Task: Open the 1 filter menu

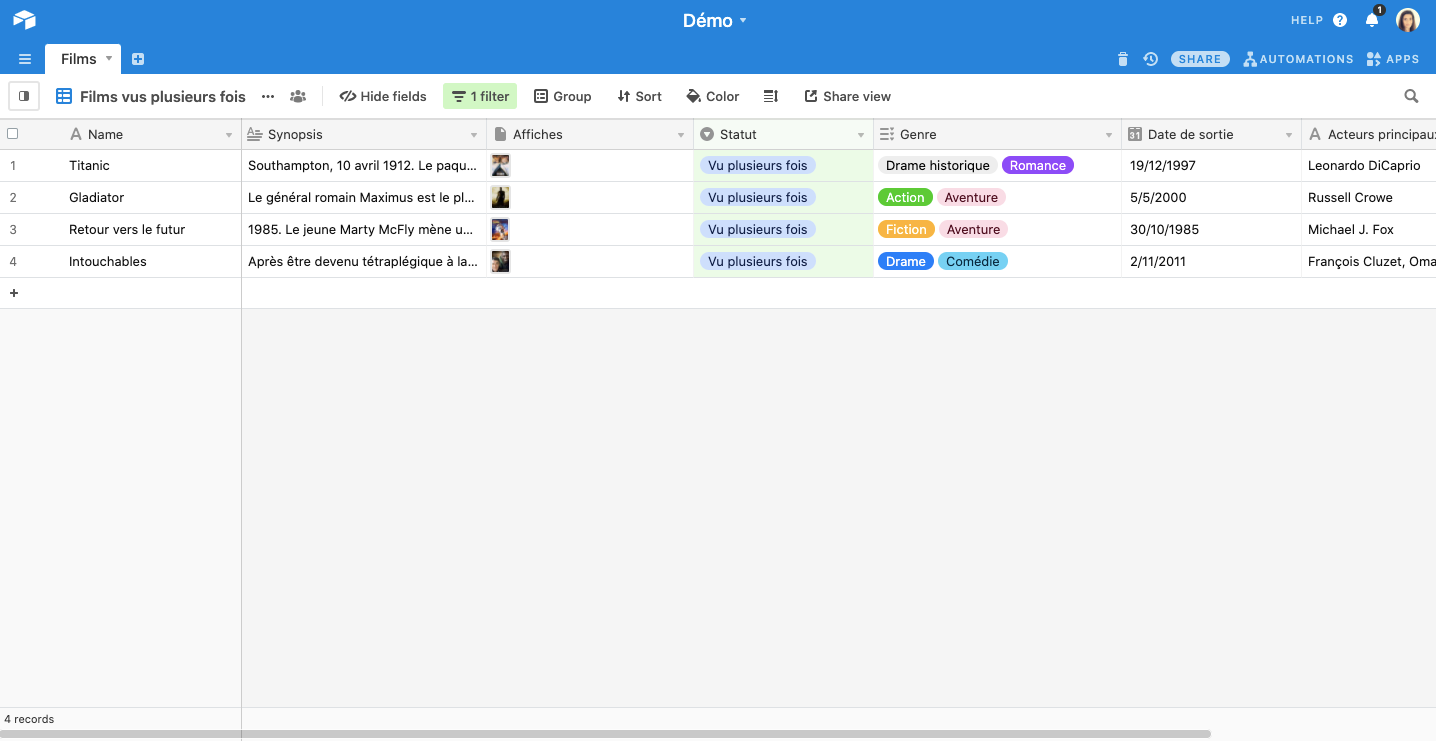Action: pos(480,96)
